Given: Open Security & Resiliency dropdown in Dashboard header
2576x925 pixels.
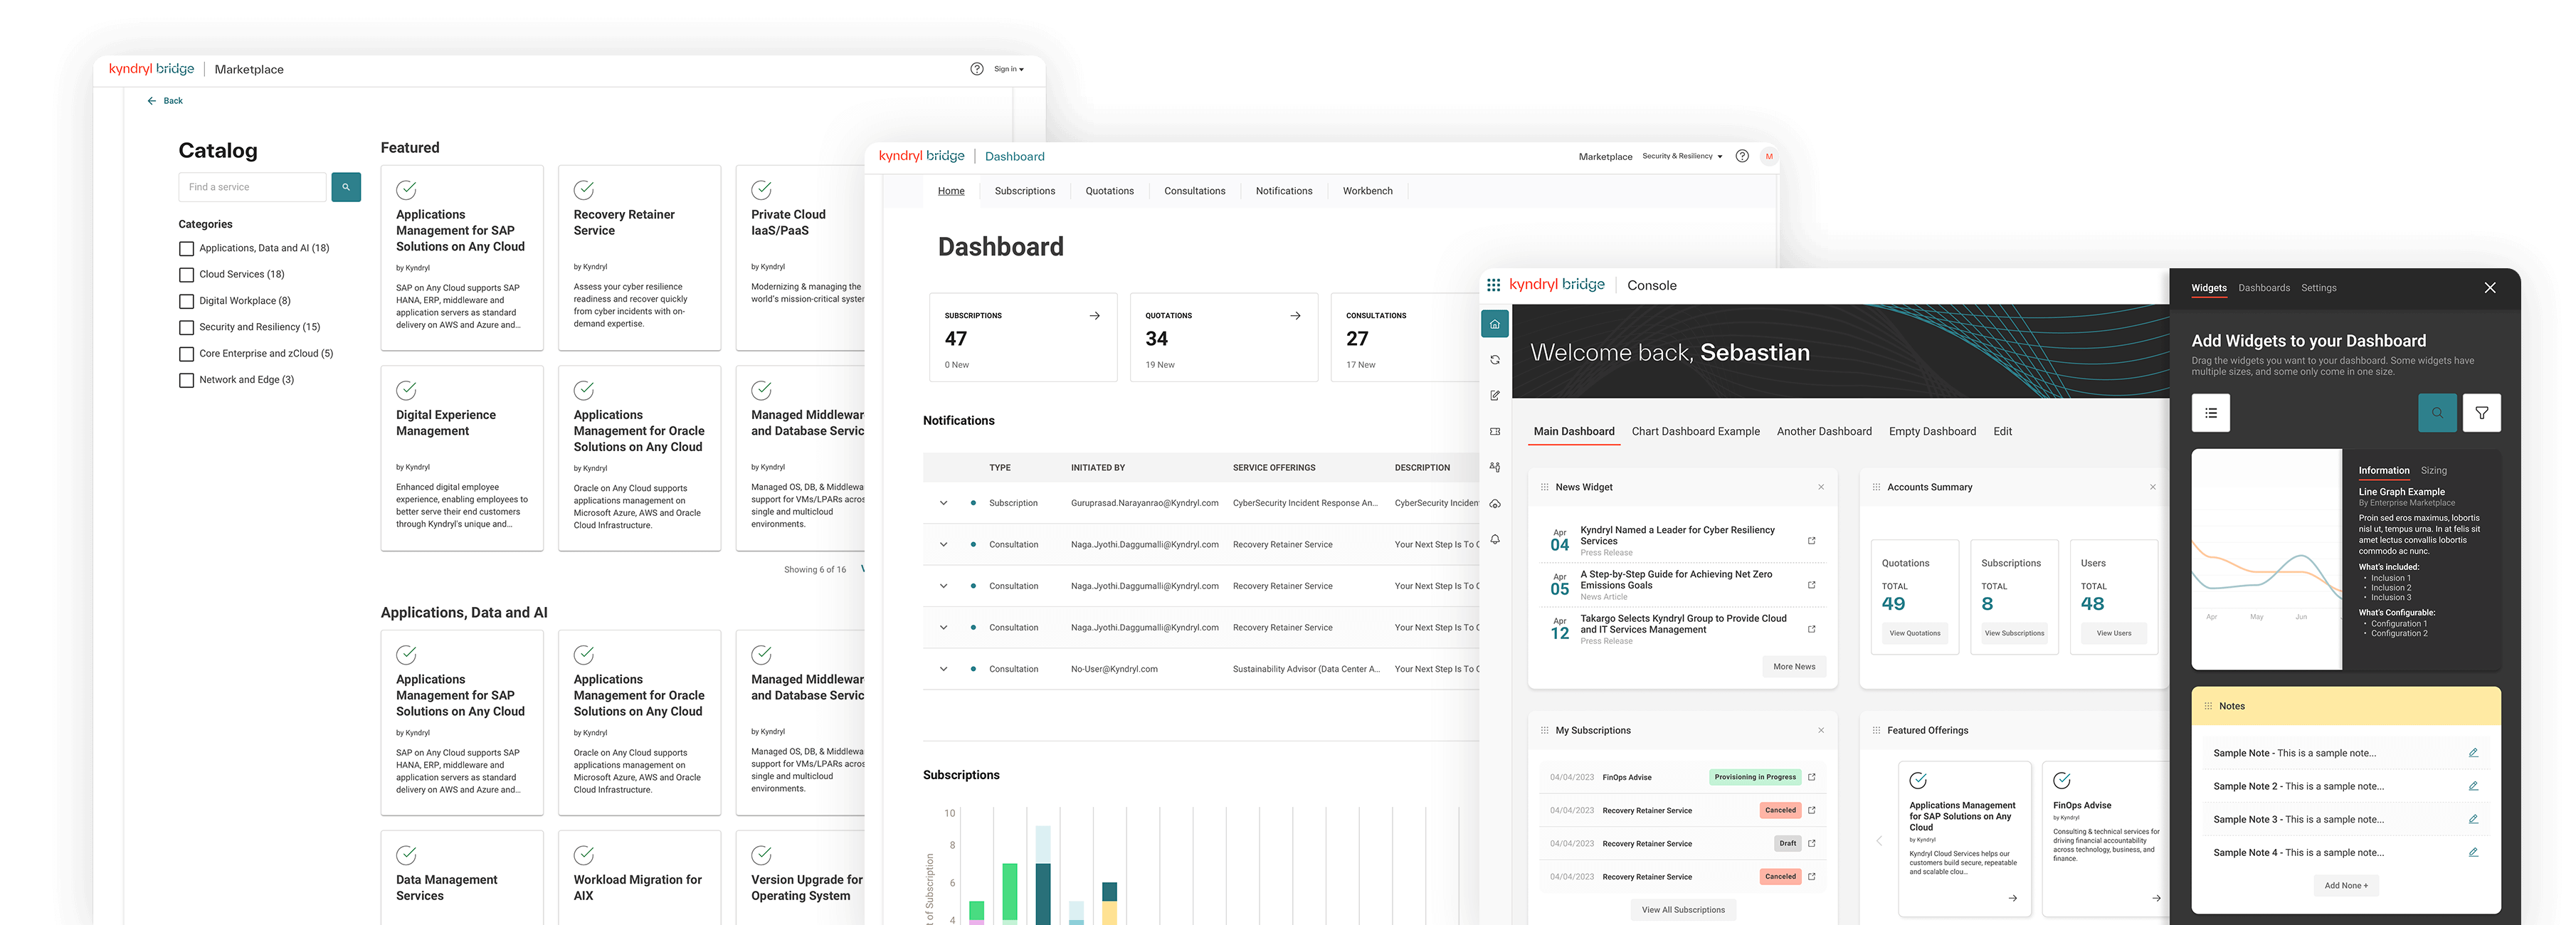Looking at the screenshot, I should click(x=1682, y=156).
